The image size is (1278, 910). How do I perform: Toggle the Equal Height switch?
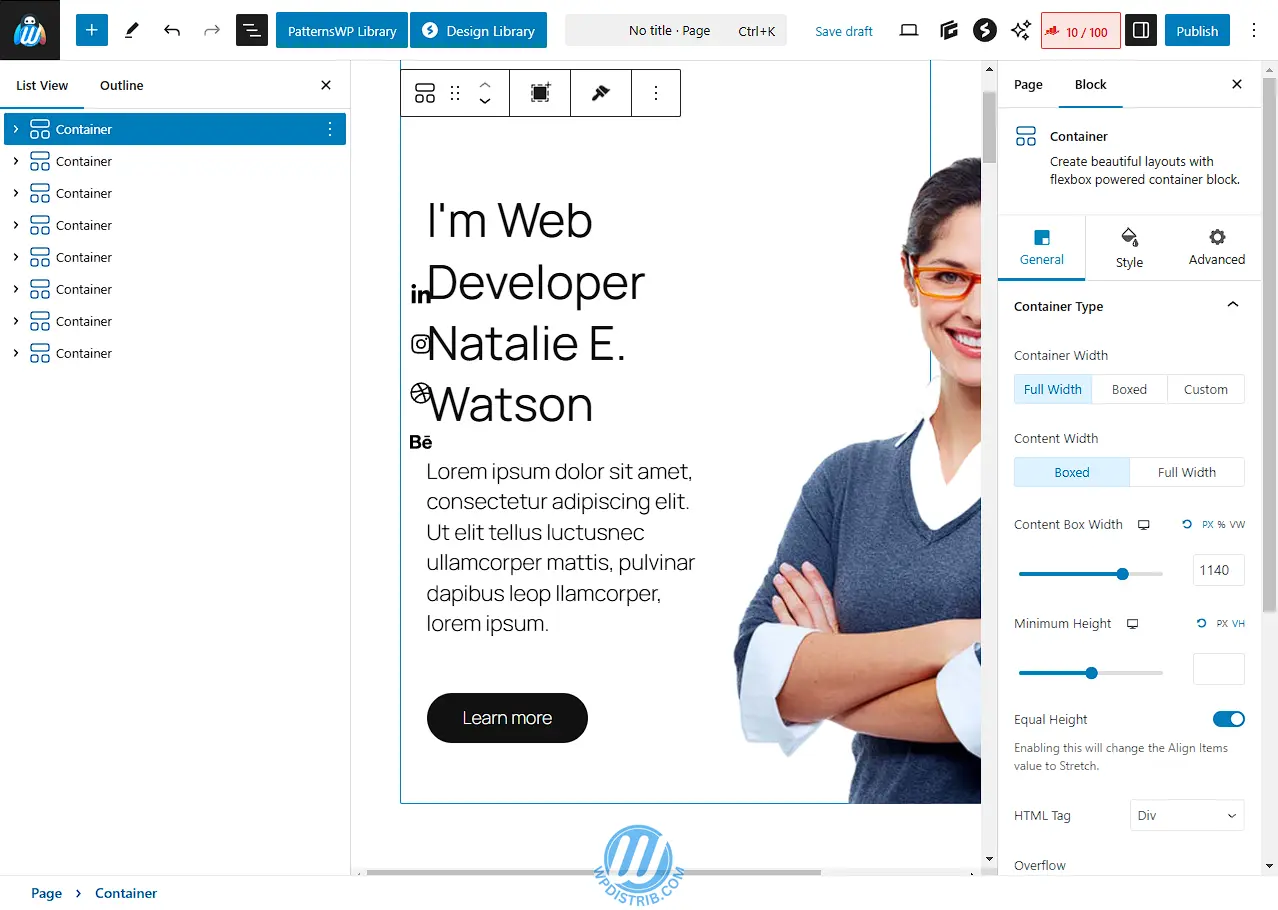coord(1229,719)
